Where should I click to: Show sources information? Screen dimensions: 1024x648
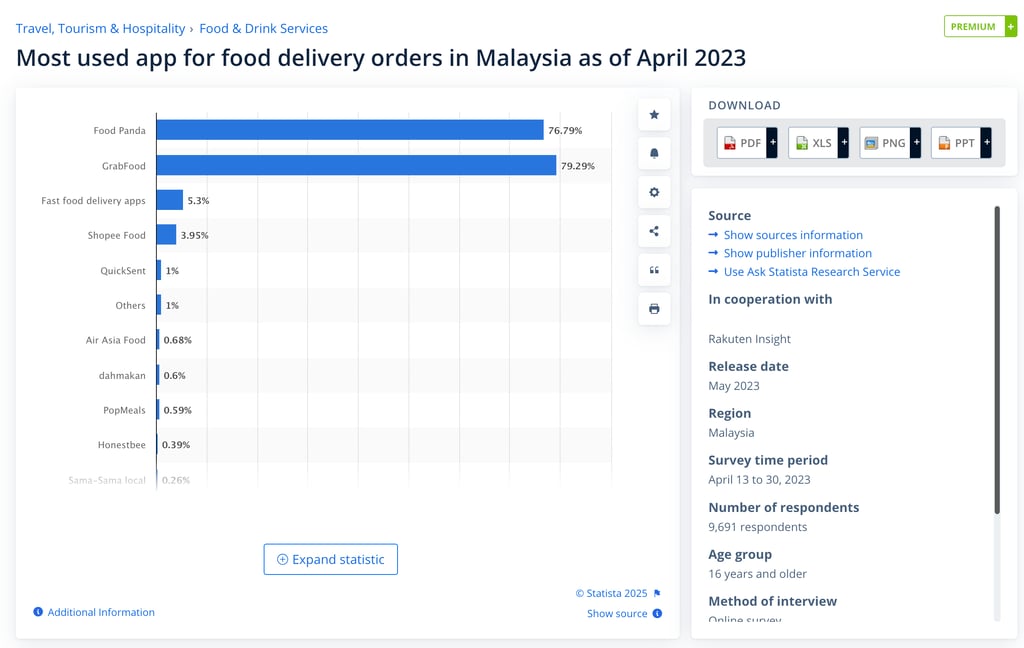793,234
